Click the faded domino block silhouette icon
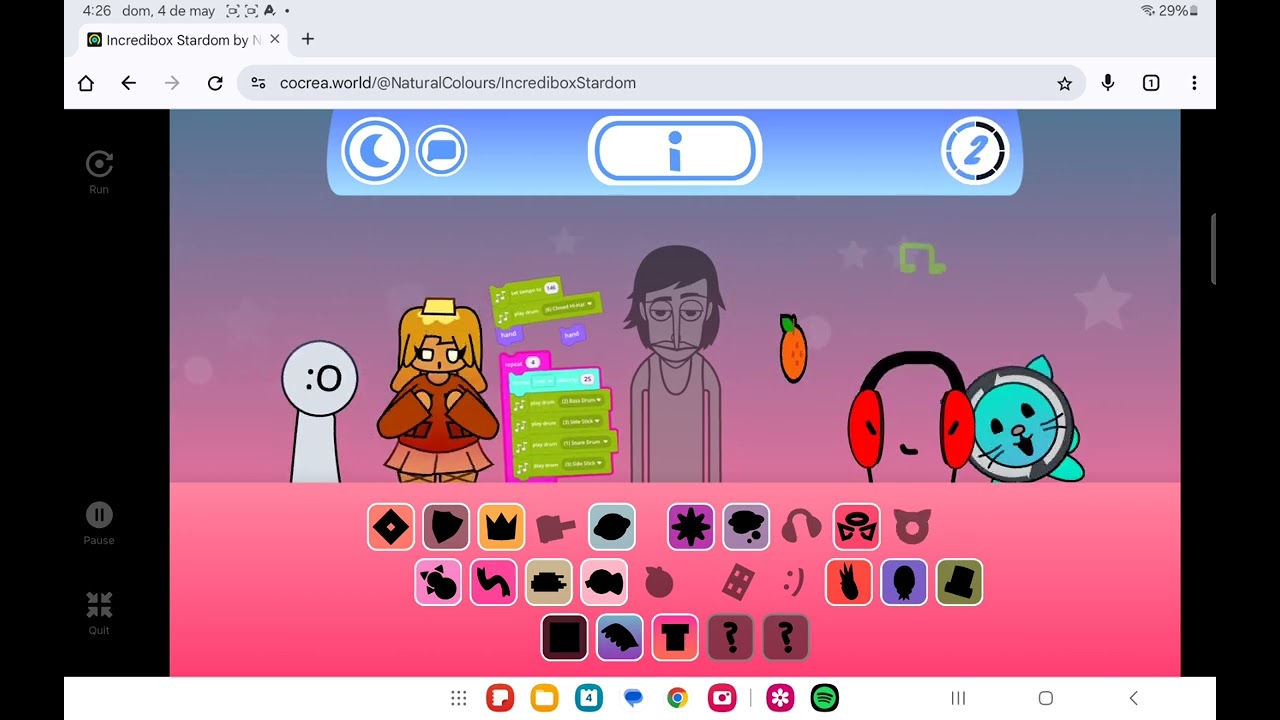1280x720 pixels. click(x=739, y=582)
